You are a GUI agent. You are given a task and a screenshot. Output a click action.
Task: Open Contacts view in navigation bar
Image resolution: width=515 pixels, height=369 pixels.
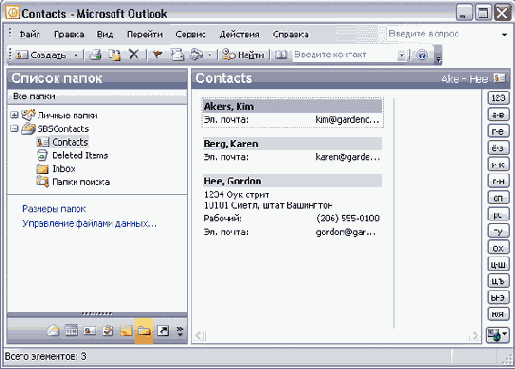coord(89,331)
